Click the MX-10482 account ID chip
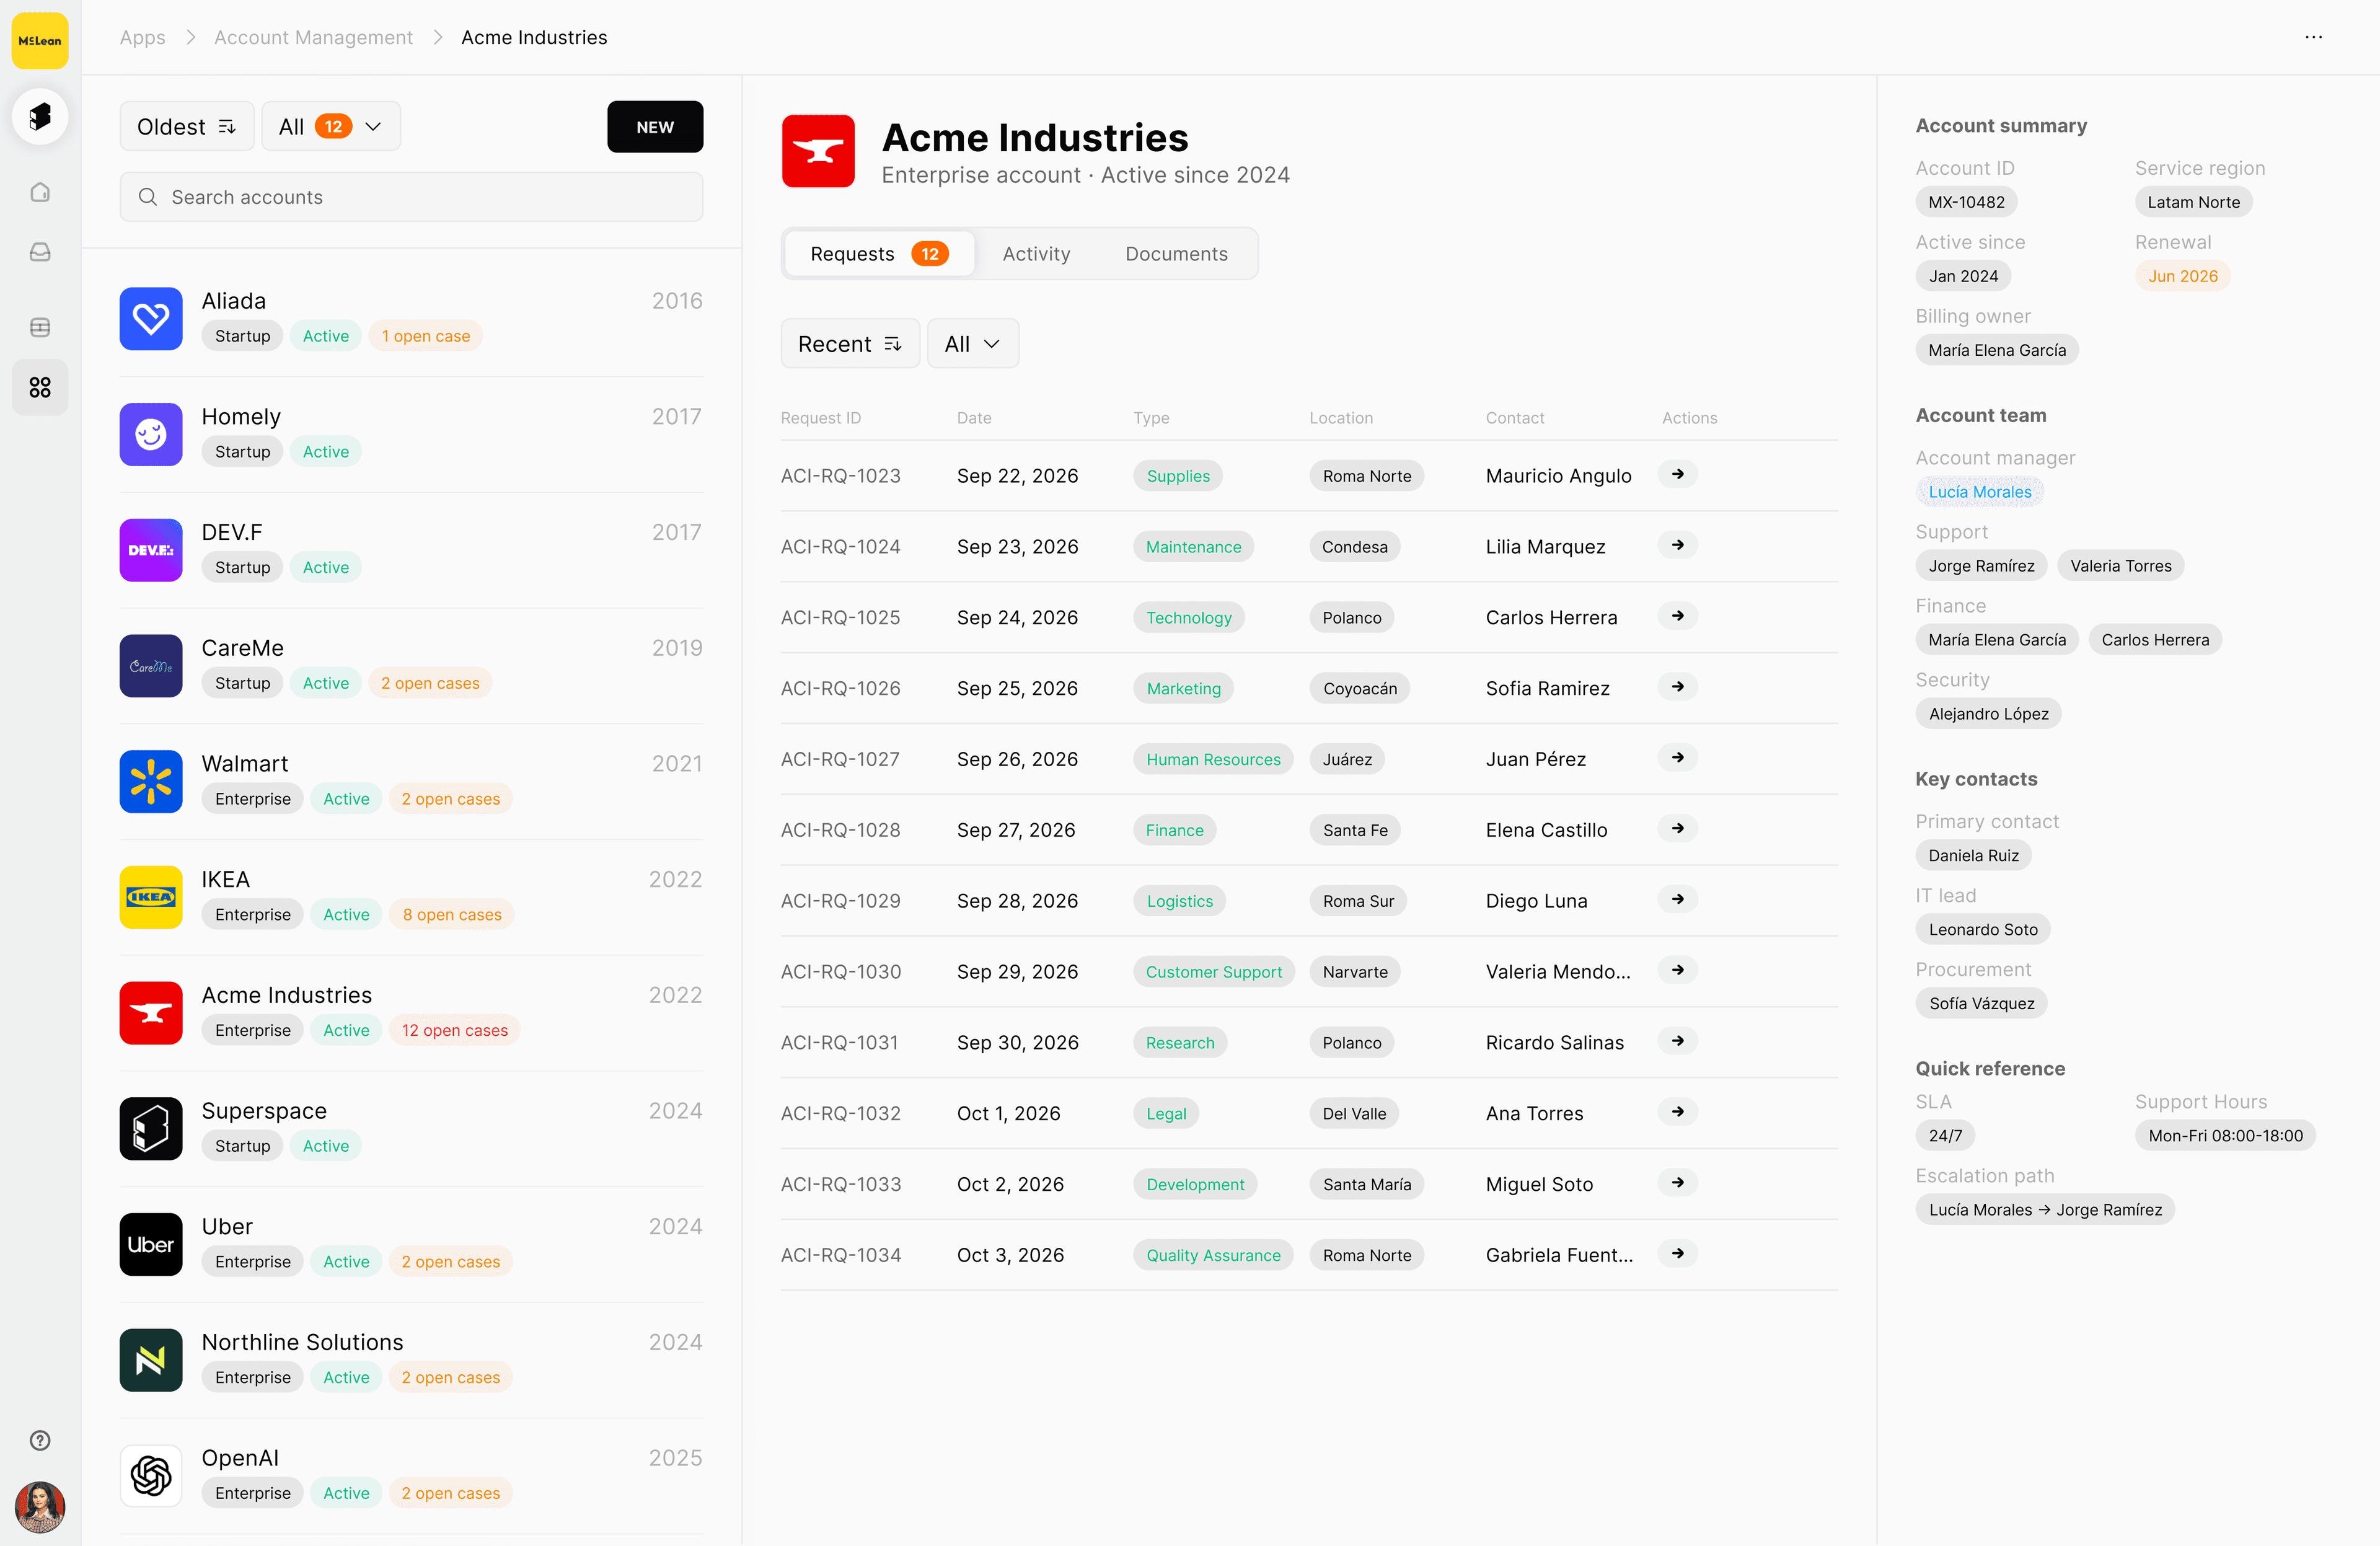 1966,202
